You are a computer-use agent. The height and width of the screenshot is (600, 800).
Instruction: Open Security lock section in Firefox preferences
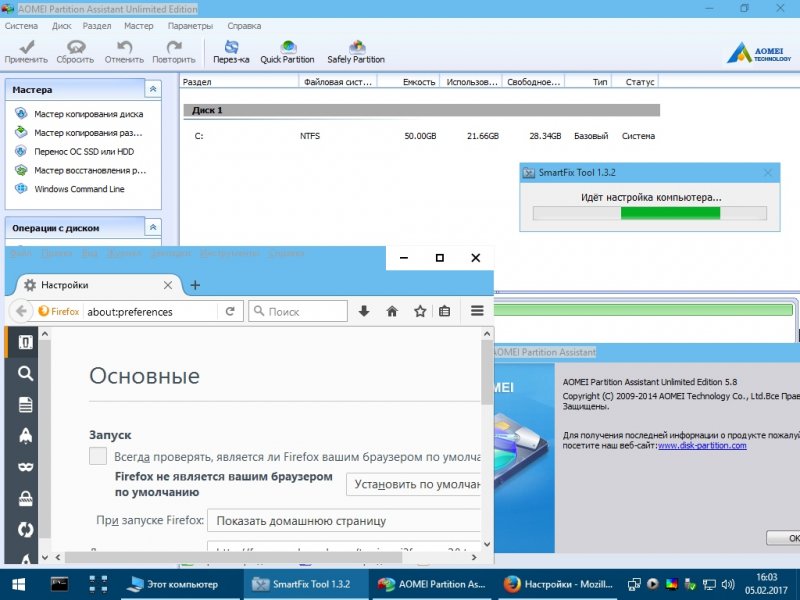click(25, 498)
